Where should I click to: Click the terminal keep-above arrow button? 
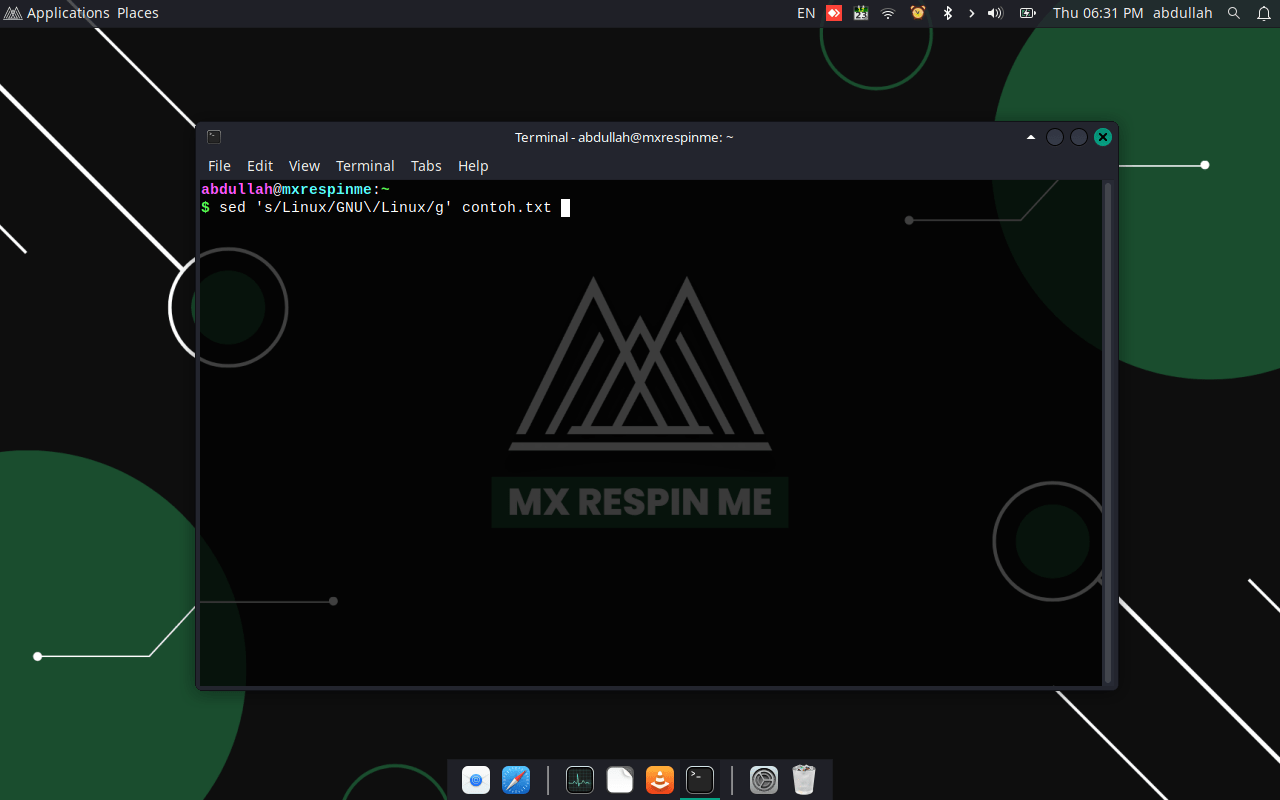click(1031, 137)
